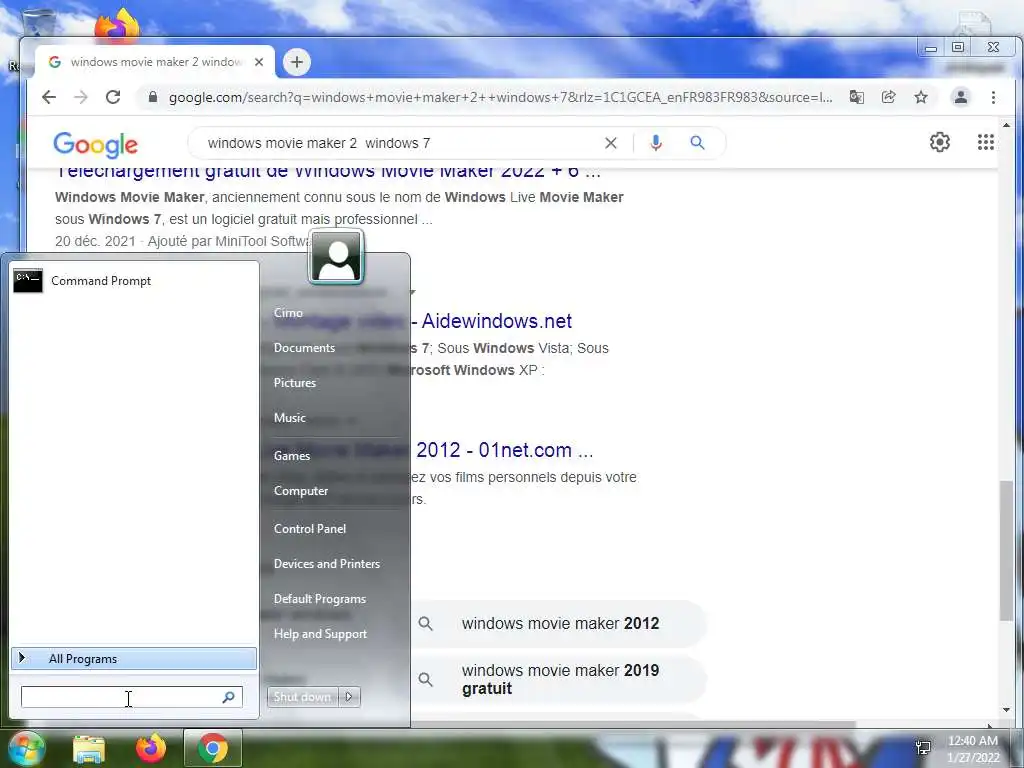Click the Shut down button
The width and height of the screenshot is (1024, 768).
(302, 697)
